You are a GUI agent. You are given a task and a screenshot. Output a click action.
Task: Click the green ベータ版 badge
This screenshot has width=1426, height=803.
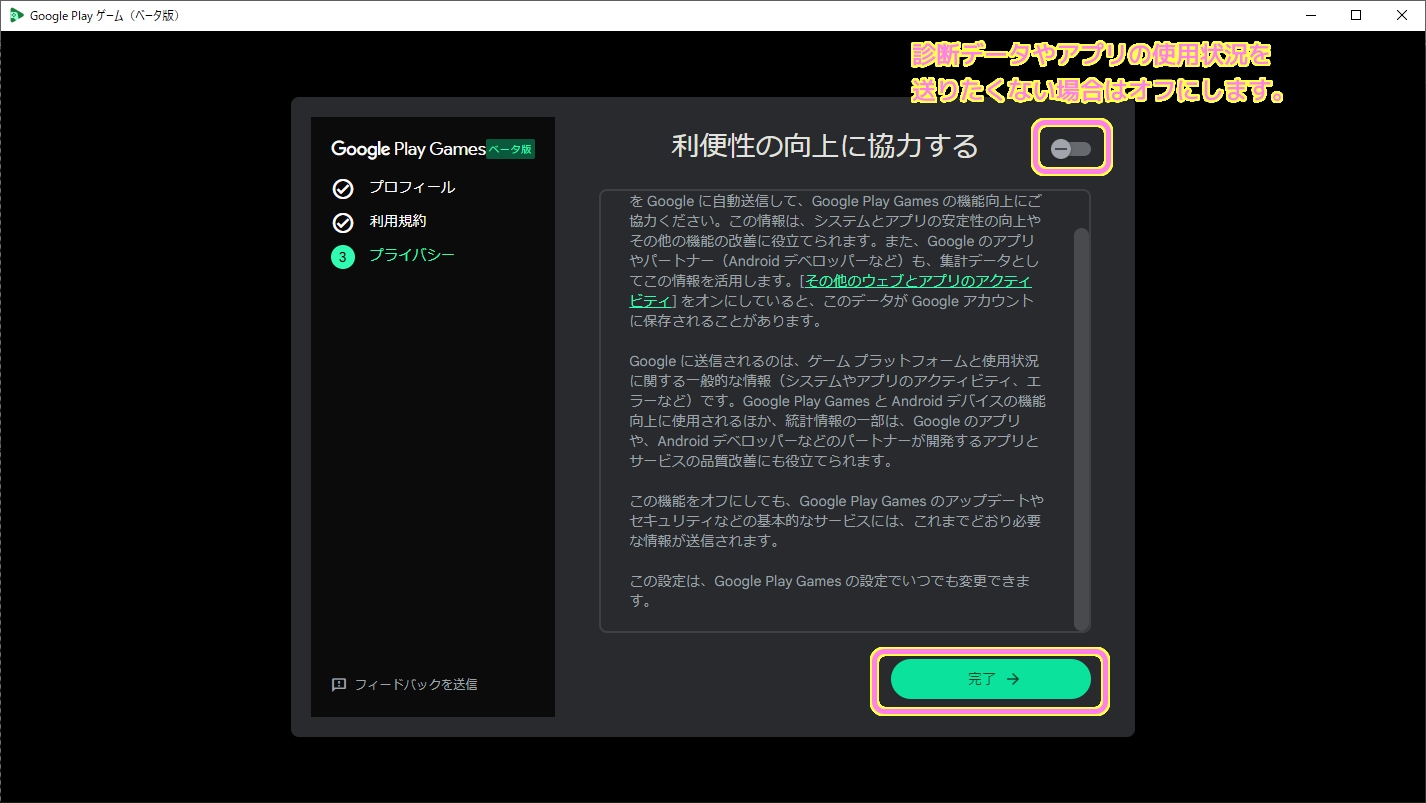[510, 149]
